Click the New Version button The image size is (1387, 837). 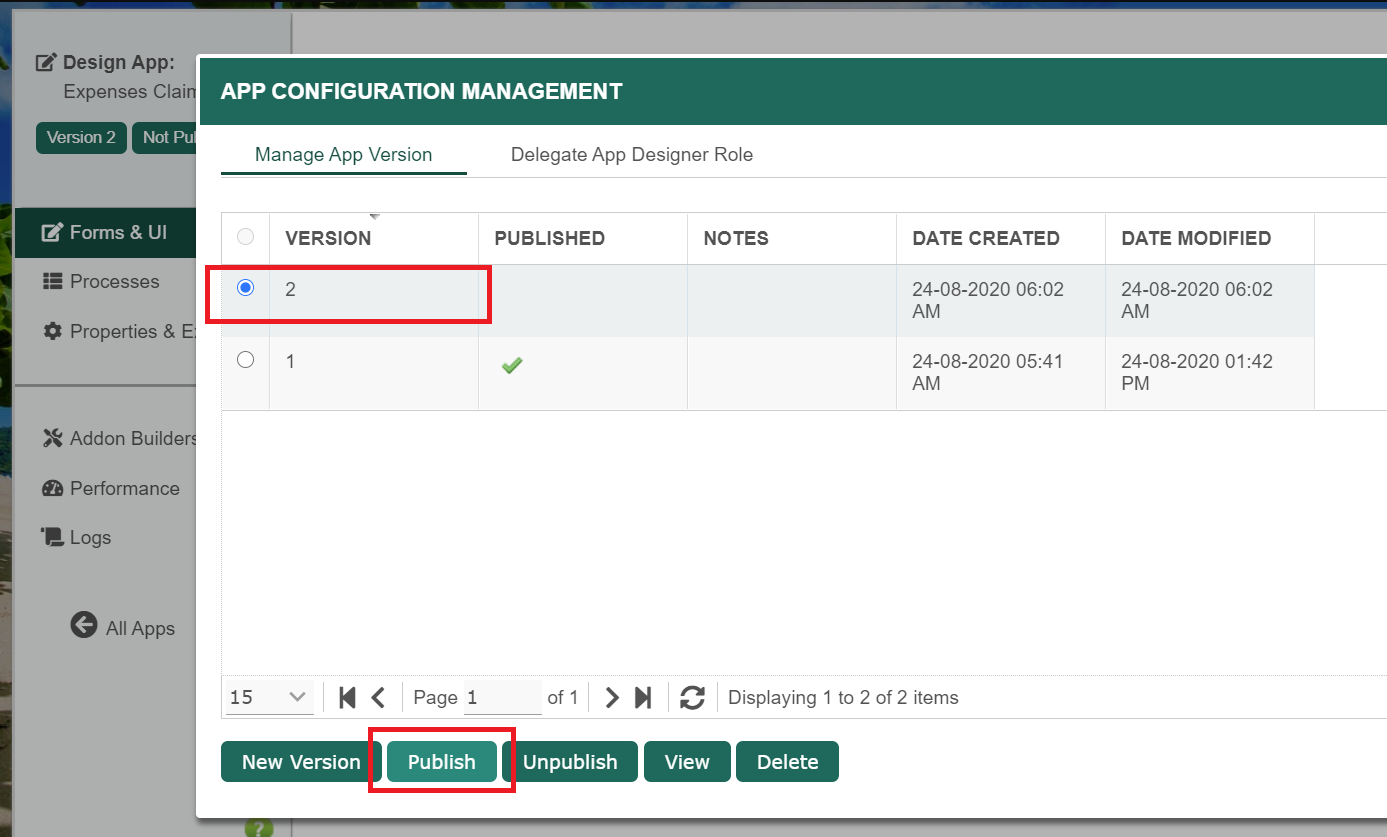click(x=301, y=762)
